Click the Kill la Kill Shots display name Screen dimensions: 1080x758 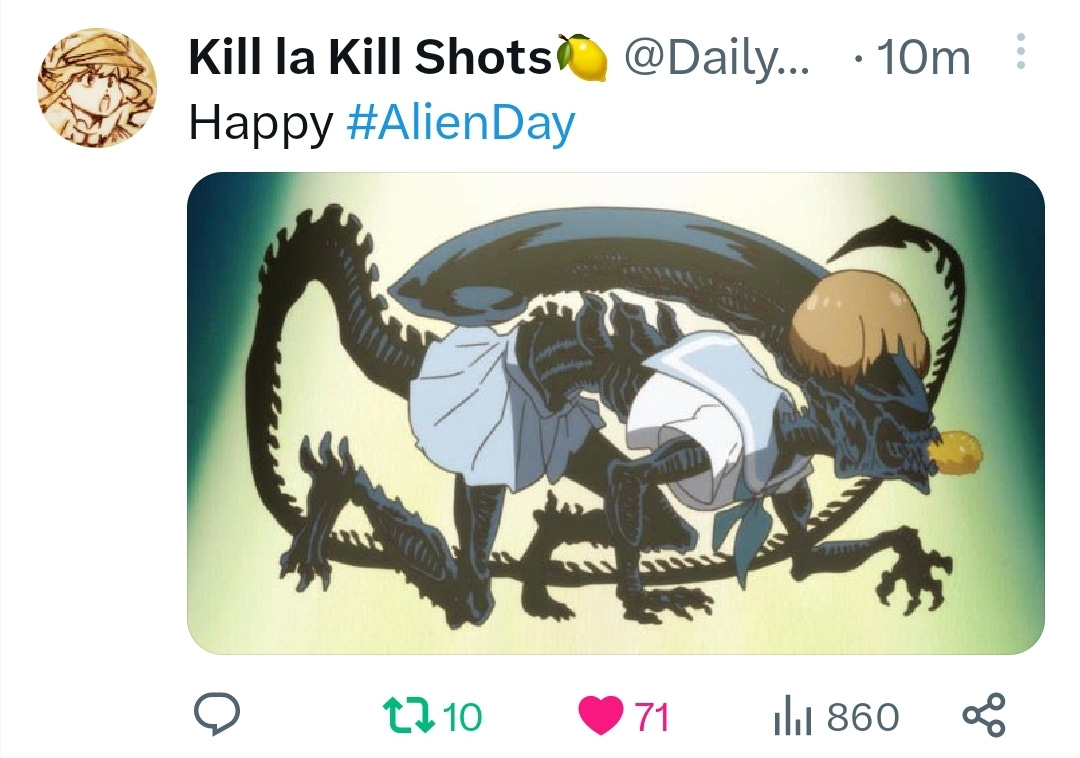[x=370, y=56]
